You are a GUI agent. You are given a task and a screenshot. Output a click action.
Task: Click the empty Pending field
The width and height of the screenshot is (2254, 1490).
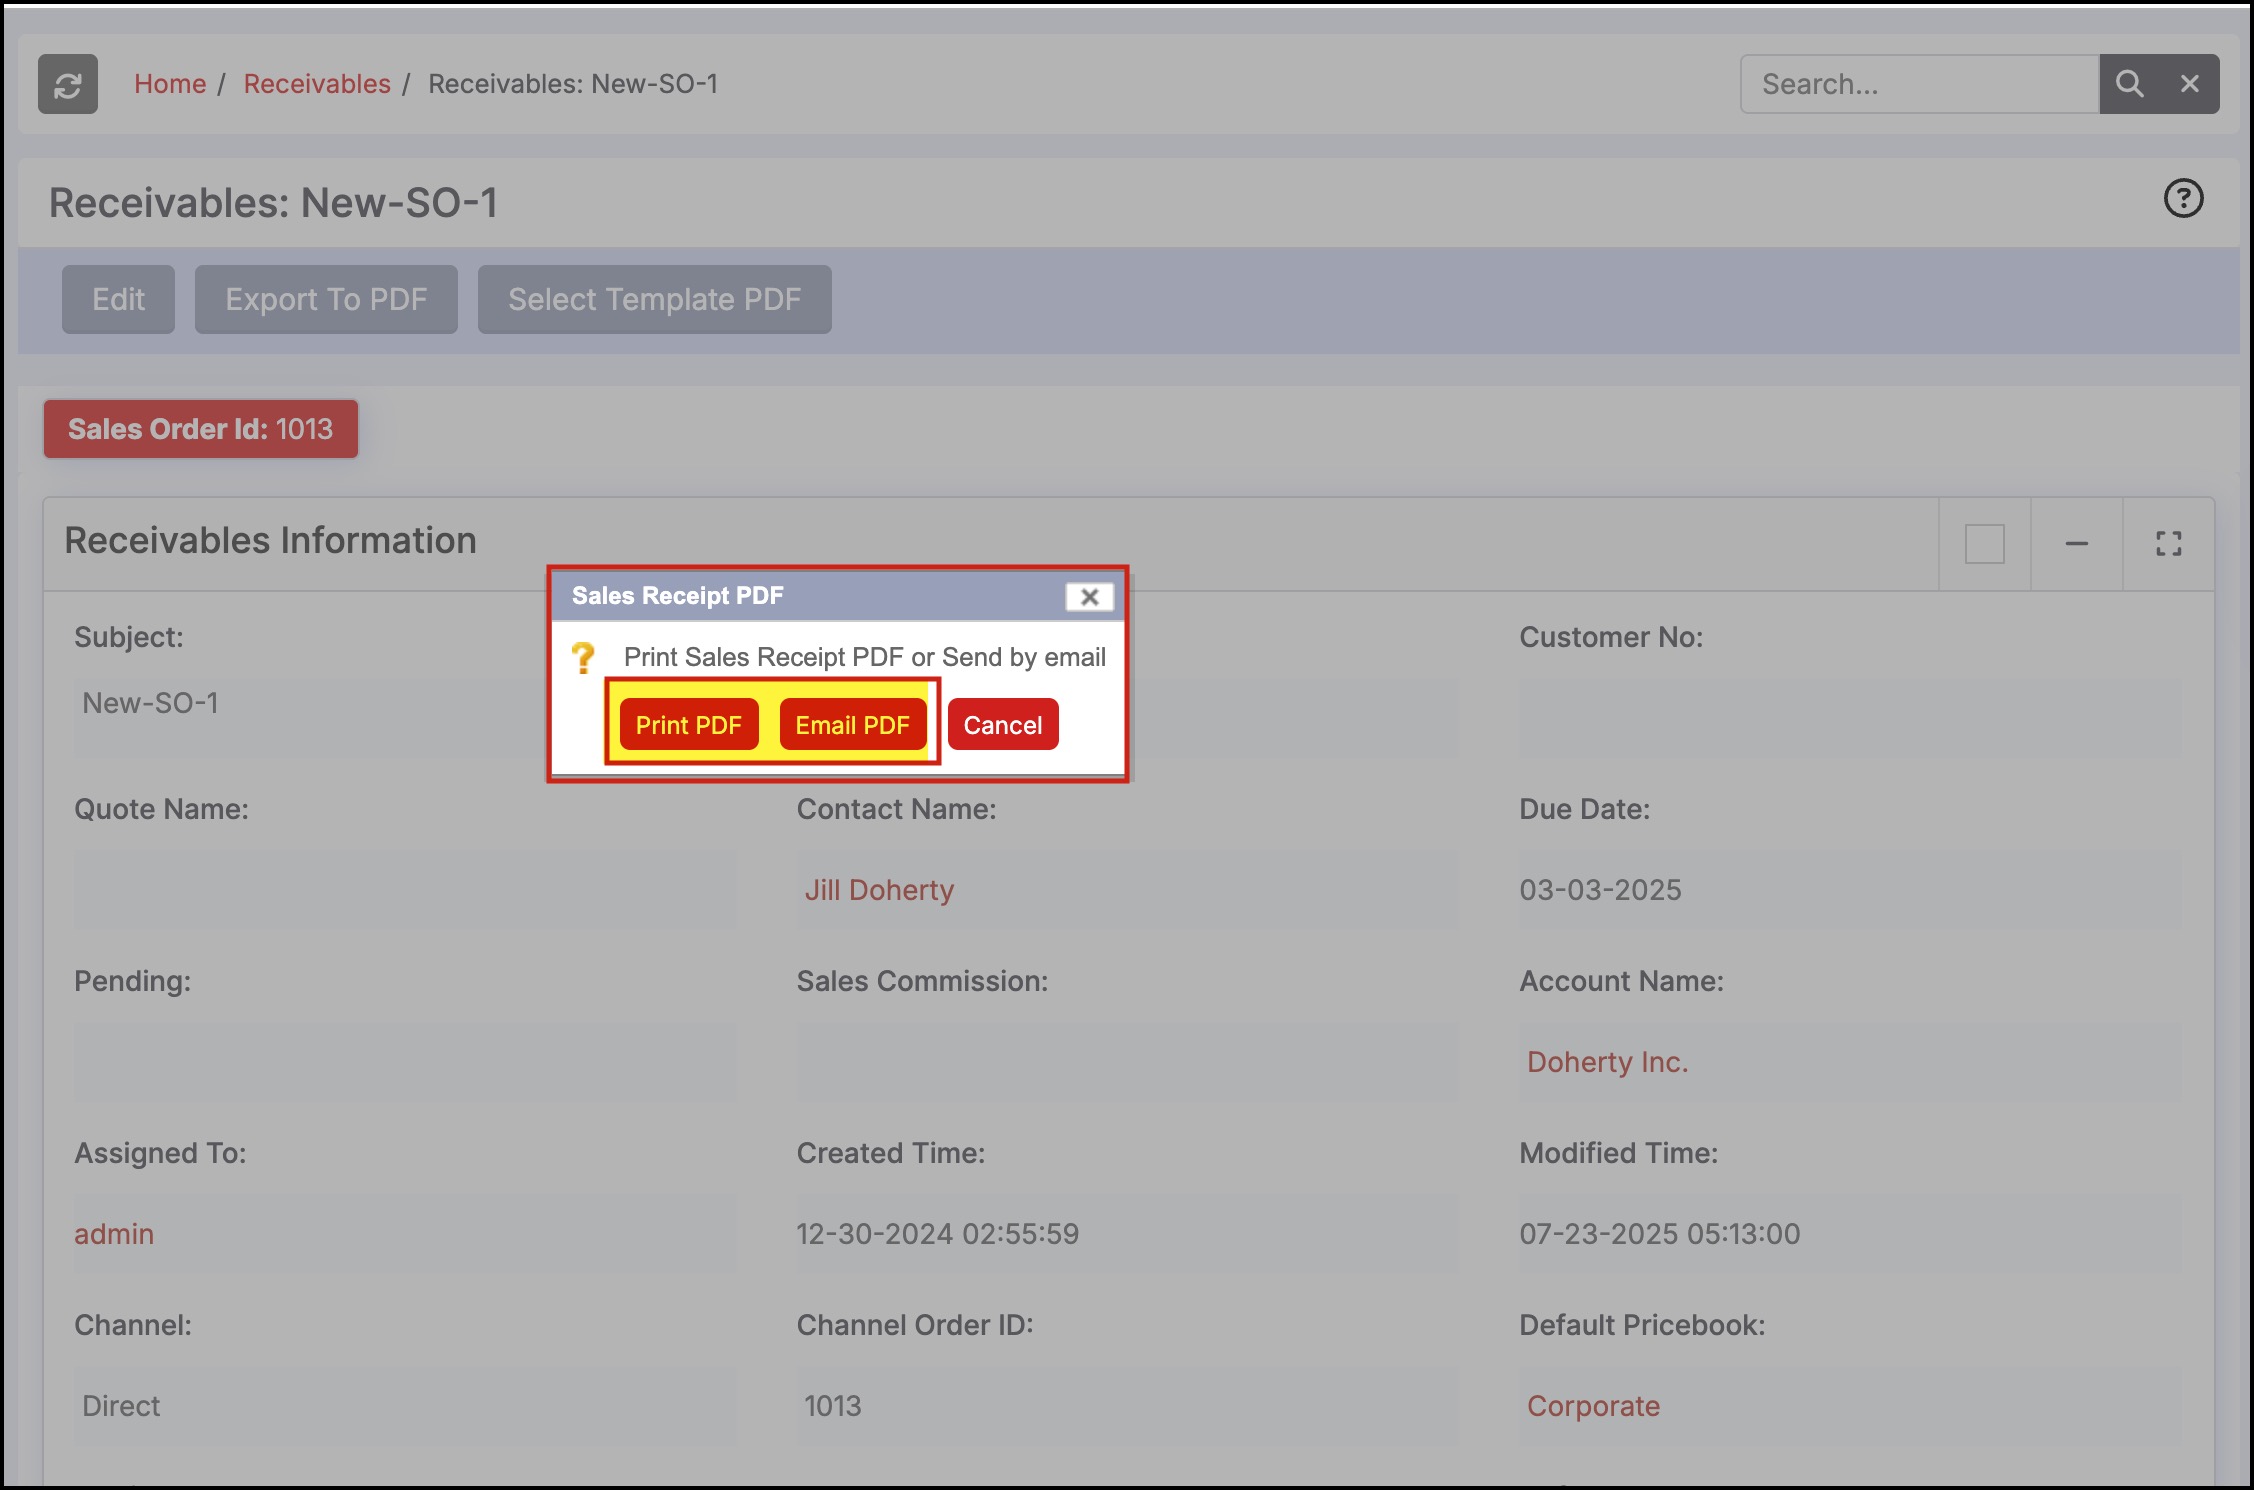pos(404,1062)
